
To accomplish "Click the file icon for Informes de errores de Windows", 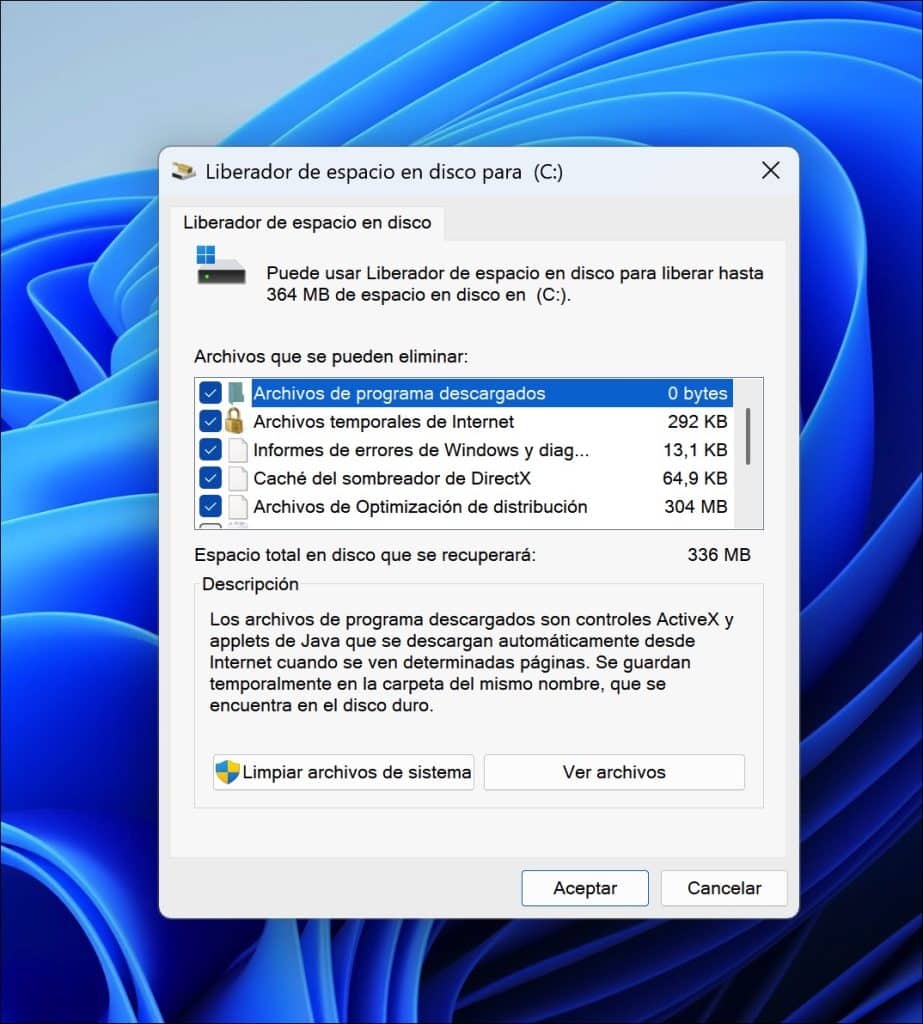I will click(238, 450).
